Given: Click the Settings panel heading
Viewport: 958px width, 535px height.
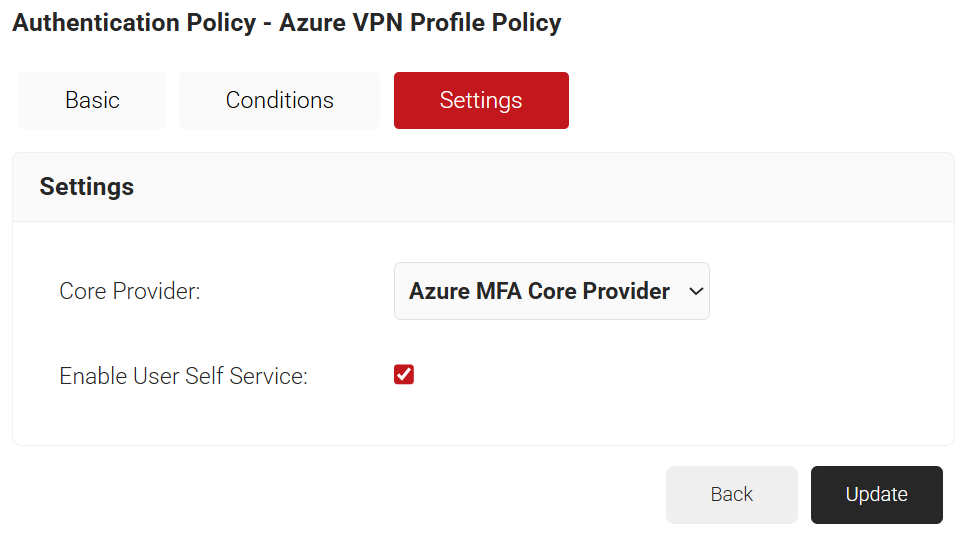Looking at the screenshot, I should coord(87,187).
